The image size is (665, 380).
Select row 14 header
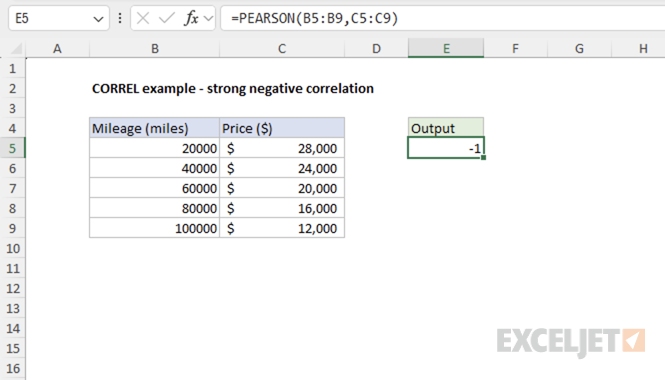12,328
